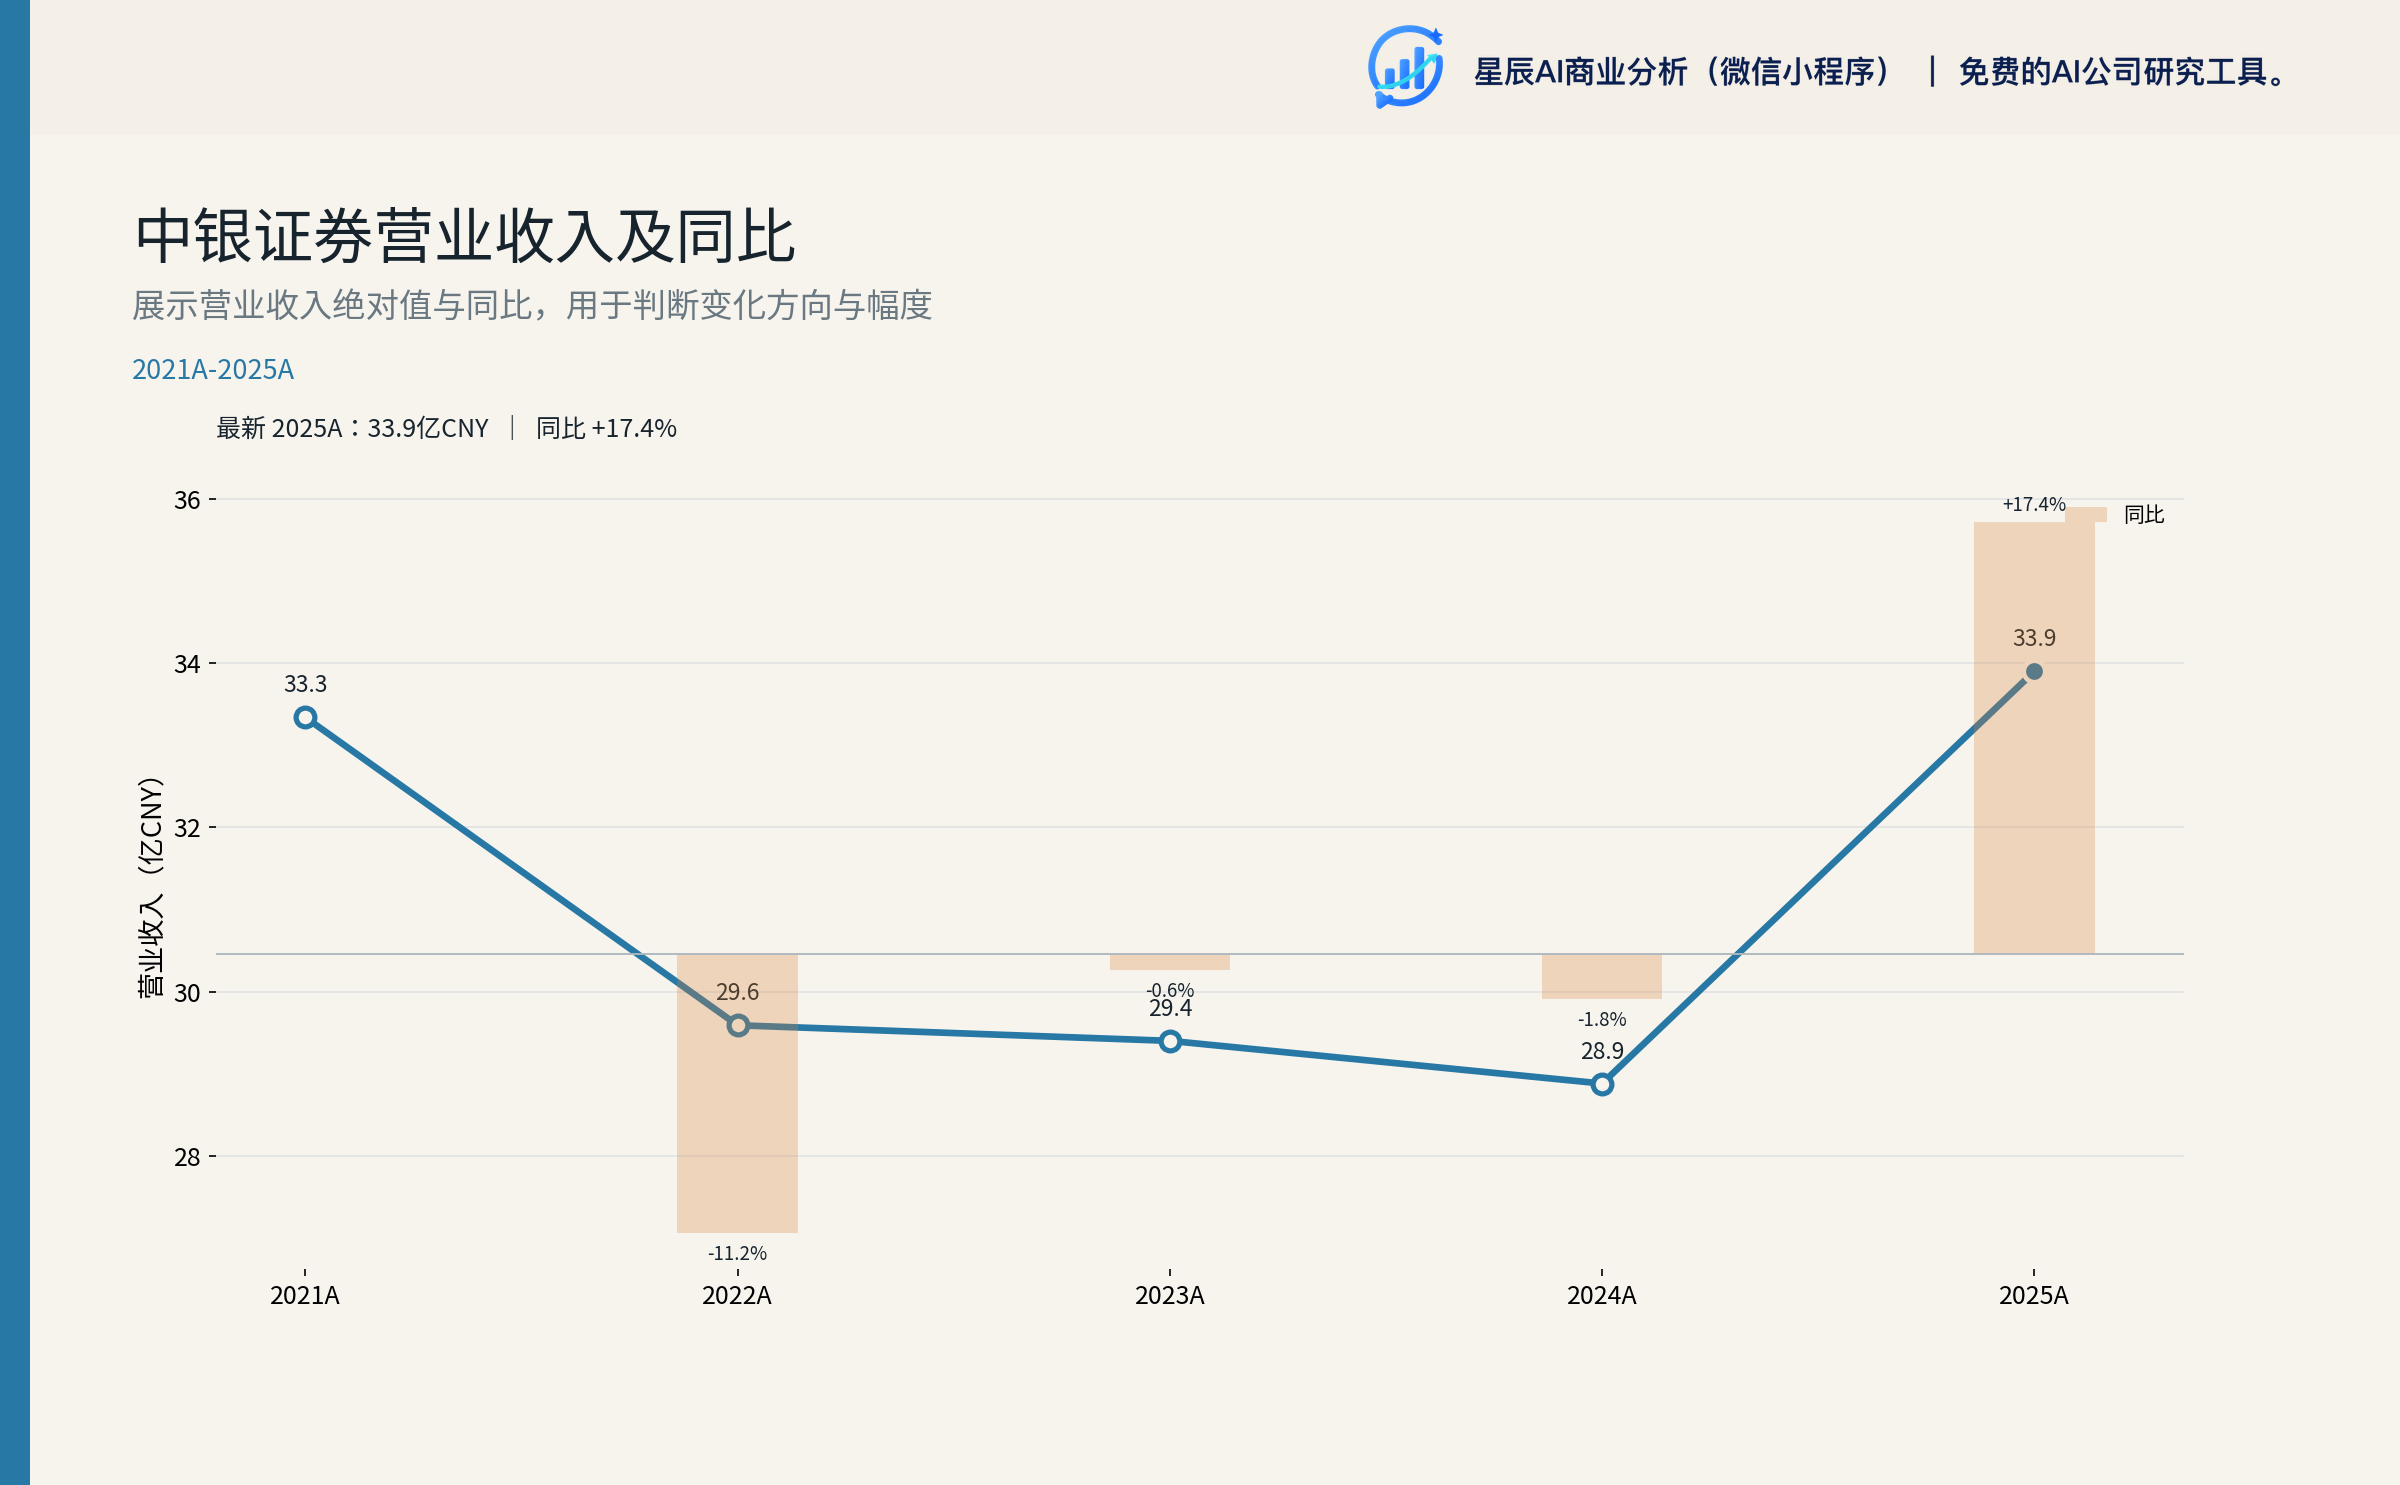Click the 2025A x-axis label
The image size is (2400, 1485).
(2034, 1296)
